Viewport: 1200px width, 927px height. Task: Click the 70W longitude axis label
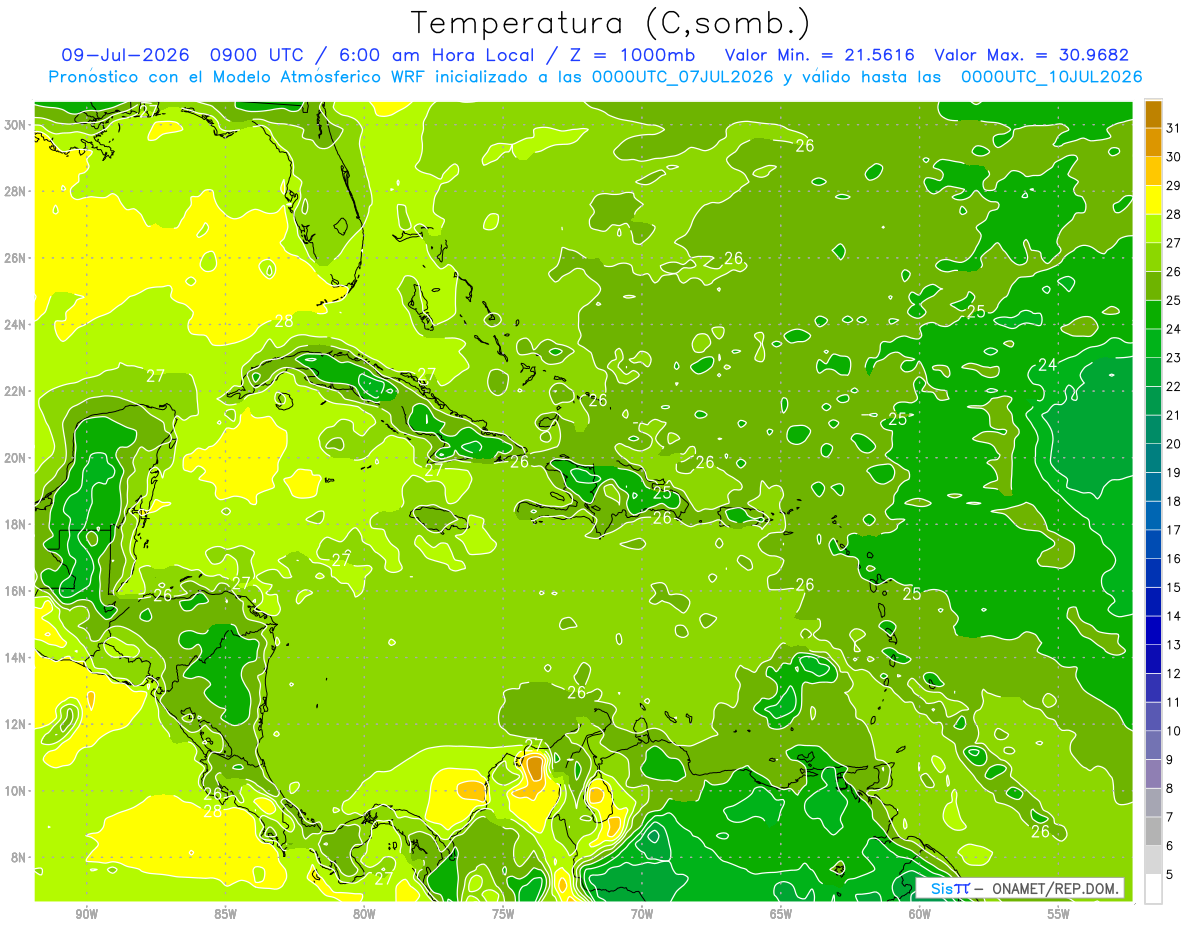click(x=642, y=913)
